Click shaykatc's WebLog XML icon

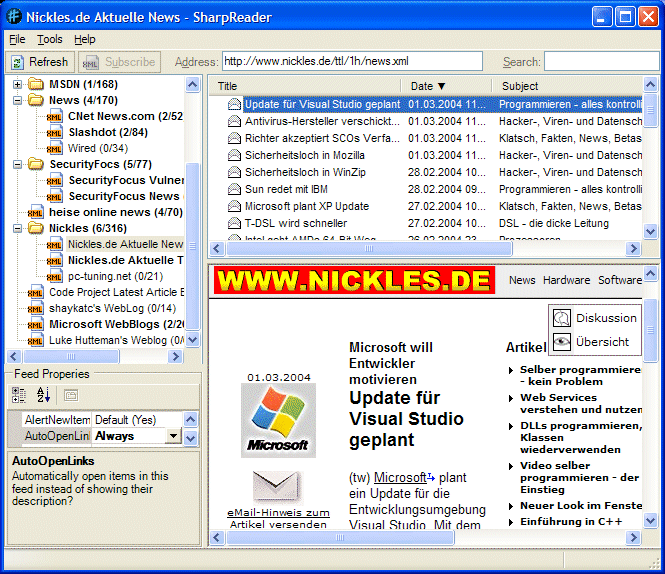[x=35, y=308]
